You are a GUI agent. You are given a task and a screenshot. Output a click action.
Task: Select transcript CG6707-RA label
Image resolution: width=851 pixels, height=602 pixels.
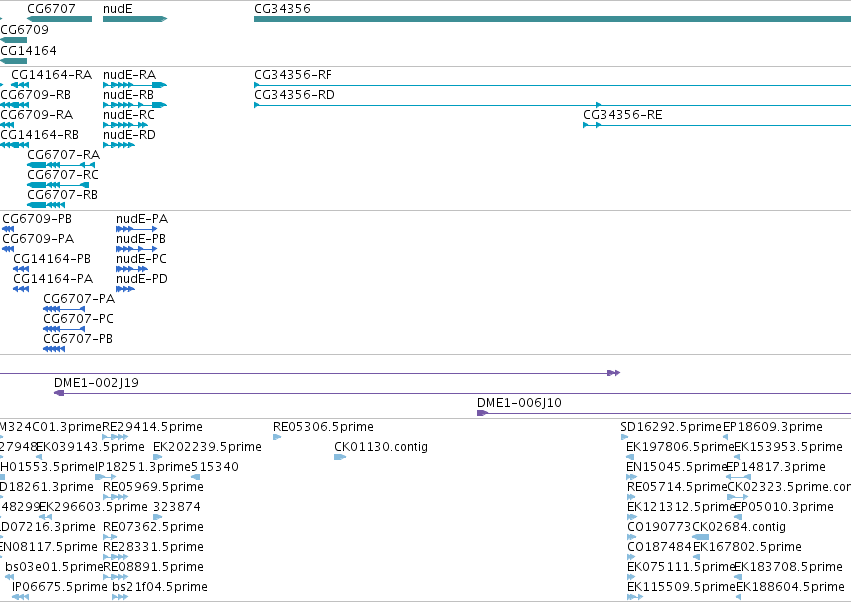[63, 155]
